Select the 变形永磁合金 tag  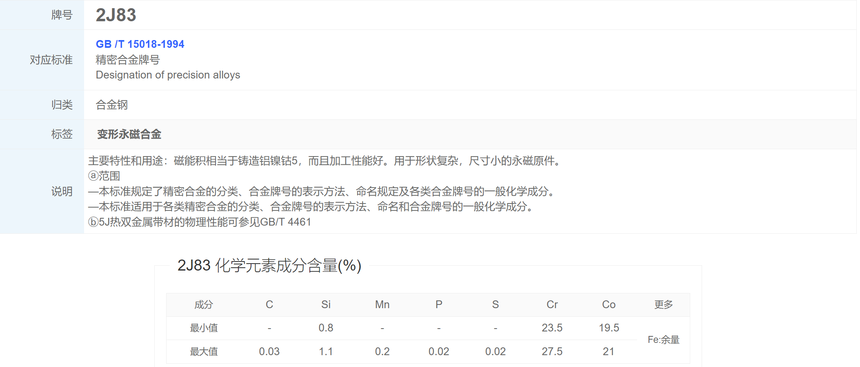129,134
